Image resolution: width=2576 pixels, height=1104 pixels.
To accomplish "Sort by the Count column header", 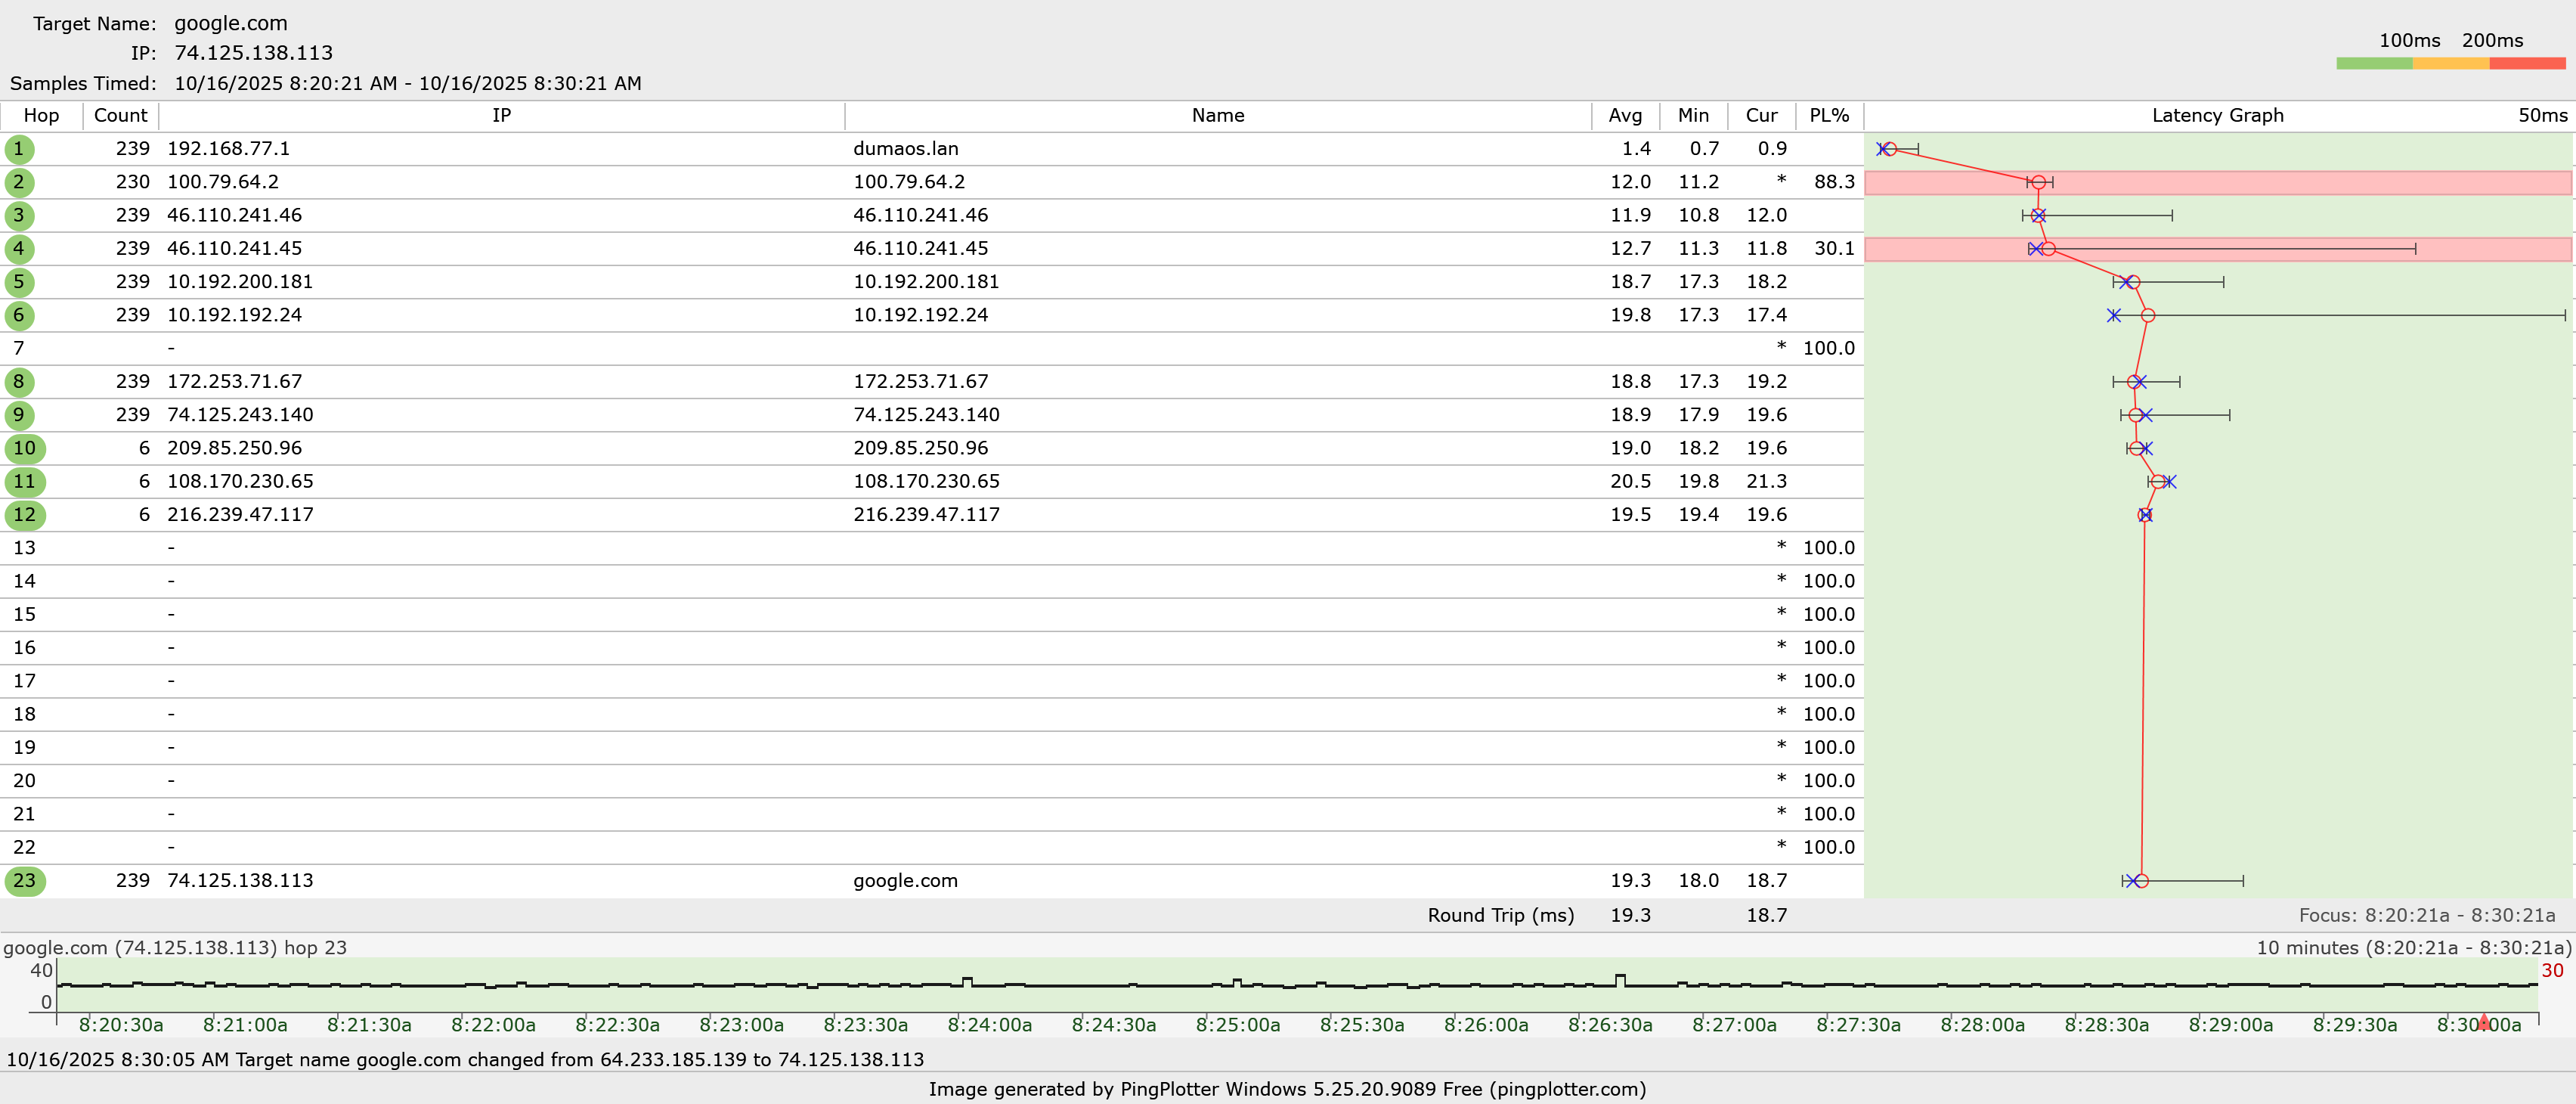I will point(120,115).
